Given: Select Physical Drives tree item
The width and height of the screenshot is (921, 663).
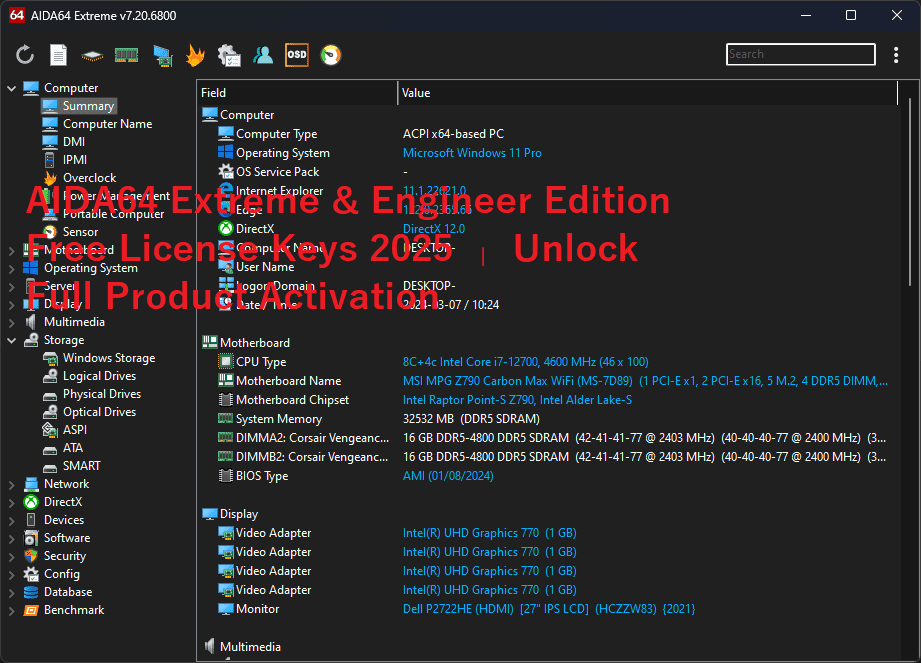Looking at the screenshot, I should coord(102,394).
